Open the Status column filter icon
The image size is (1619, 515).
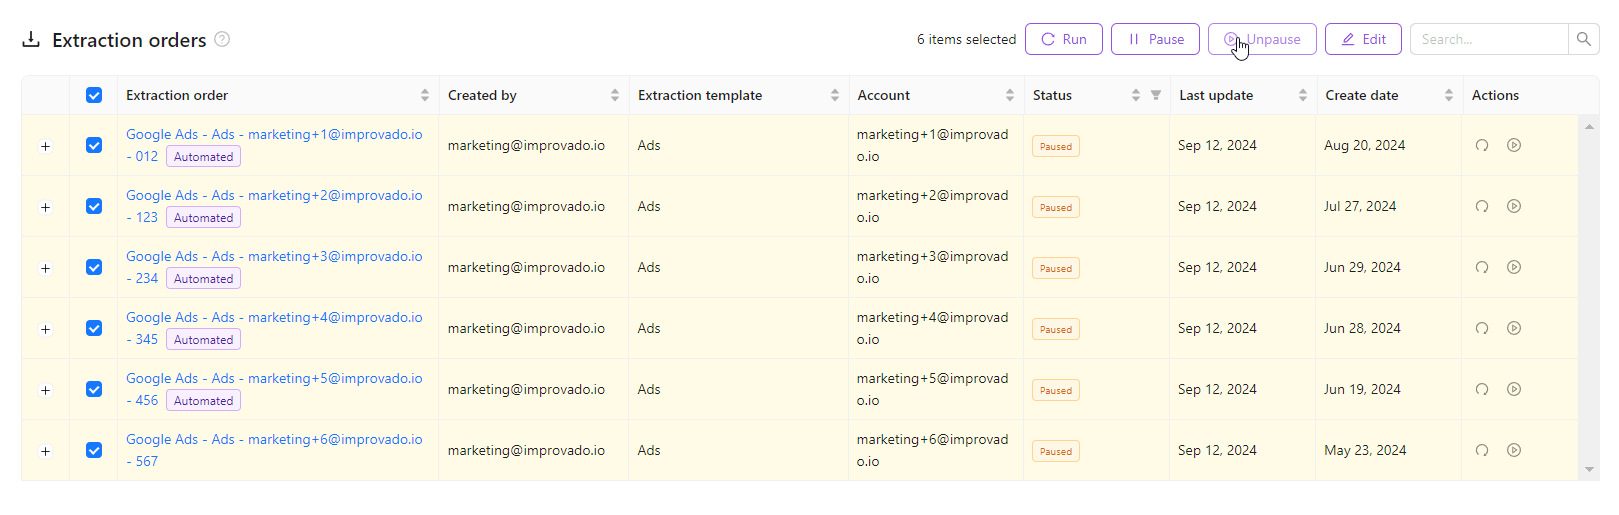[1156, 95]
